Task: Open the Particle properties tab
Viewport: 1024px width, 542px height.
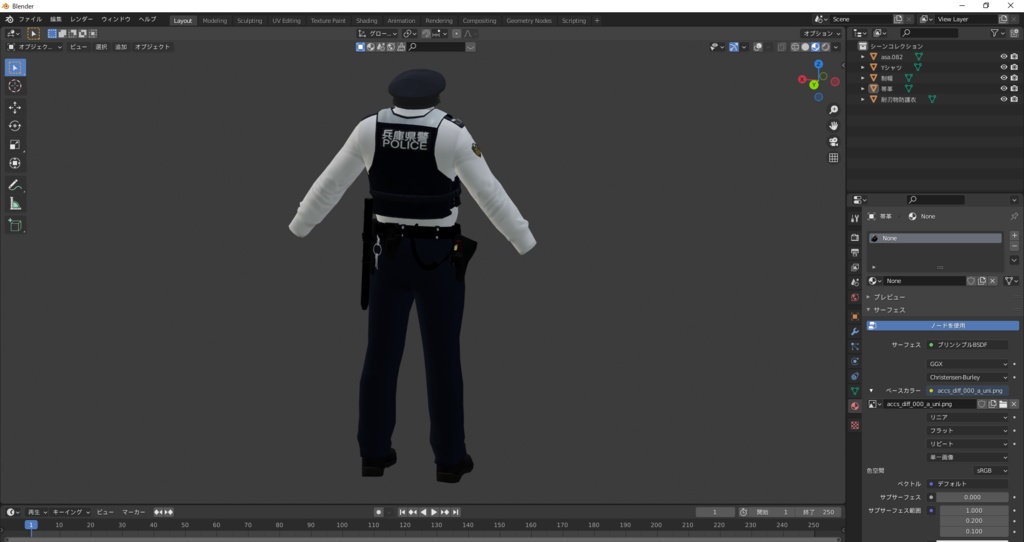Action: 855,347
